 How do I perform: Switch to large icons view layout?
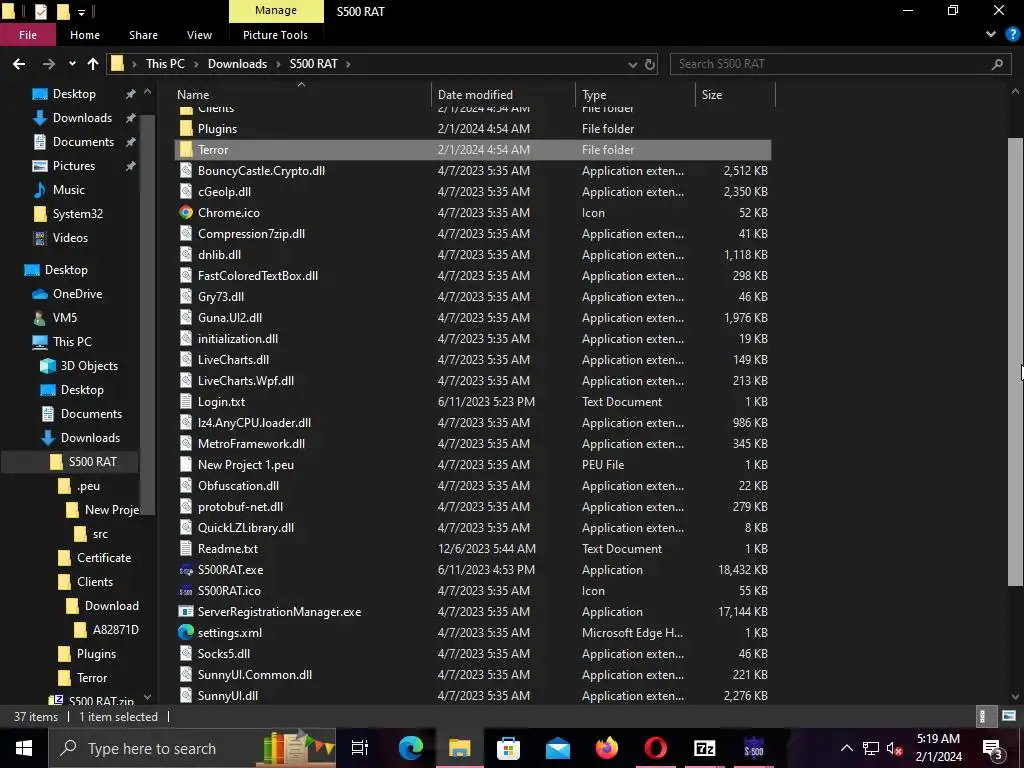(x=1009, y=716)
